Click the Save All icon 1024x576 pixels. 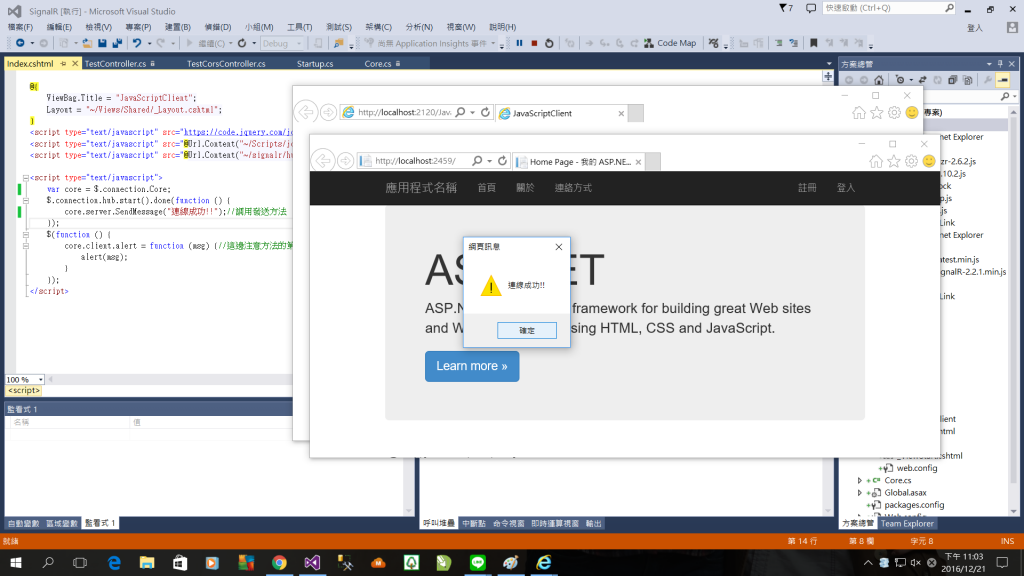(117, 43)
